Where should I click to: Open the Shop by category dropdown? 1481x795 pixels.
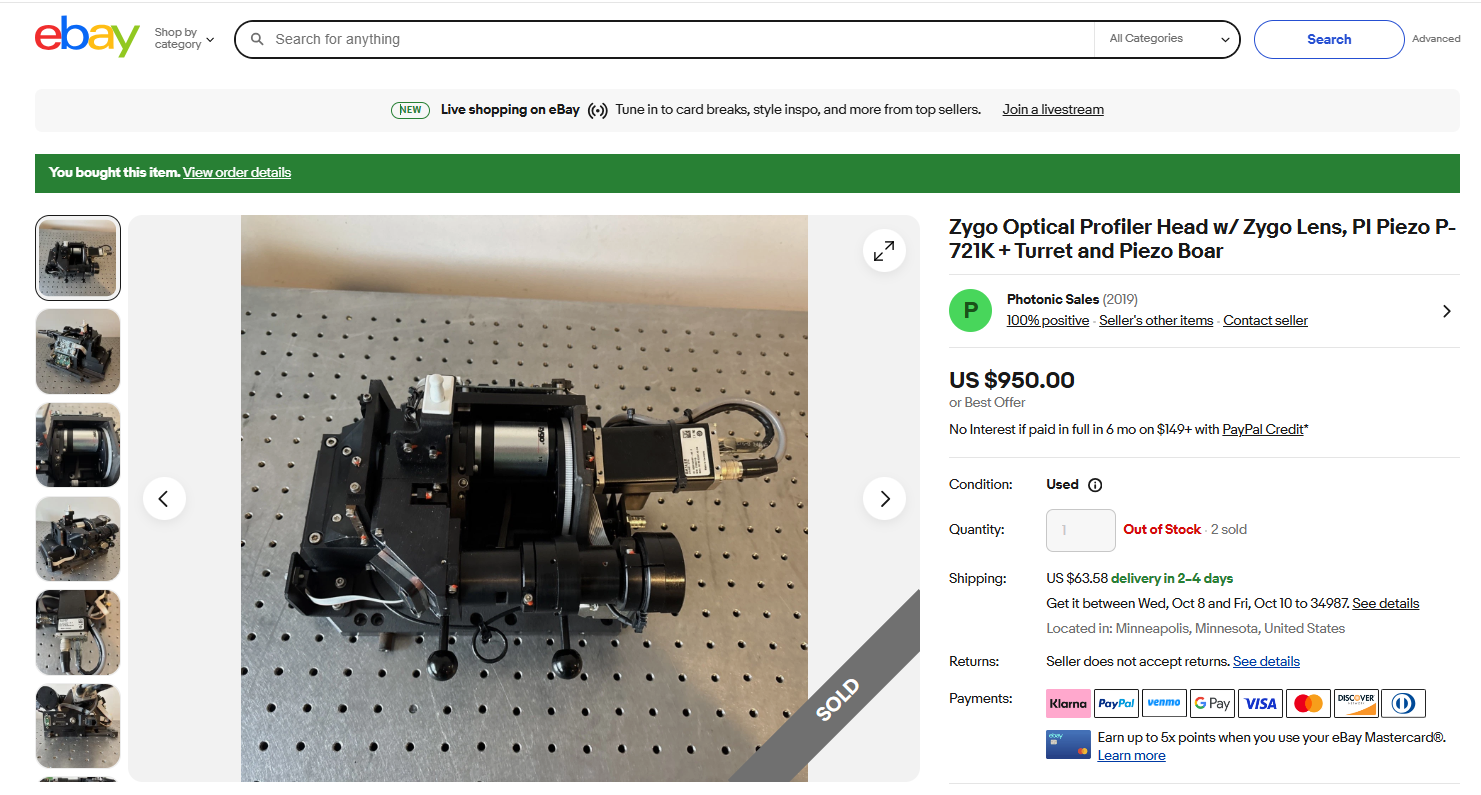tap(184, 39)
